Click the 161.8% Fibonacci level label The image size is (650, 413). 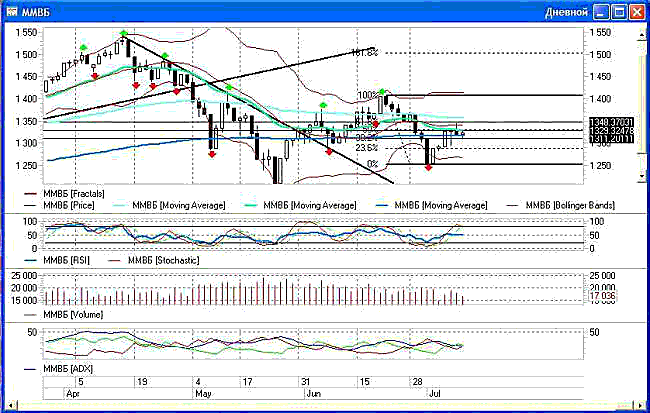[365, 53]
